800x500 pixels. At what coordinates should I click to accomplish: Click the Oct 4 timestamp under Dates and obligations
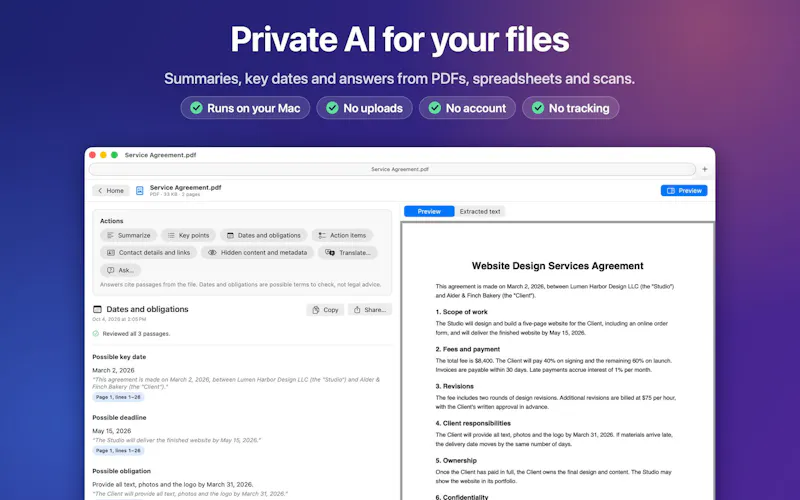coord(119,319)
